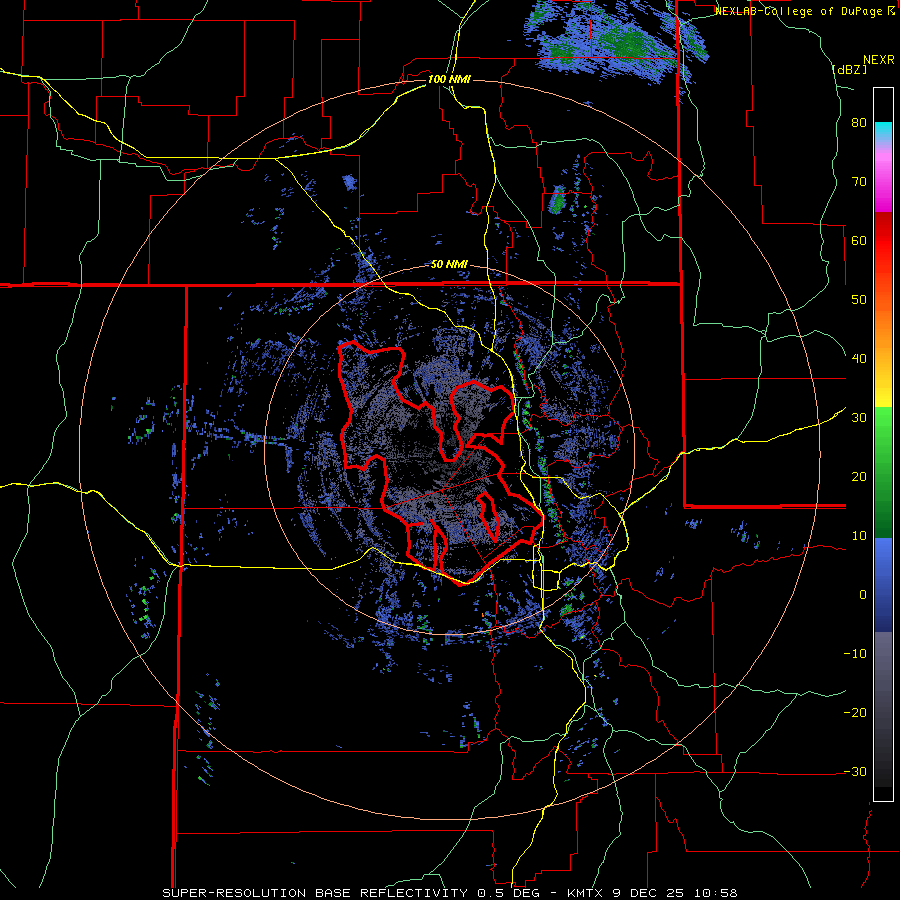Image resolution: width=900 pixels, height=900 pixels.
Task: Click the 60 value on dBZ scale
Action: pos(859,240)
